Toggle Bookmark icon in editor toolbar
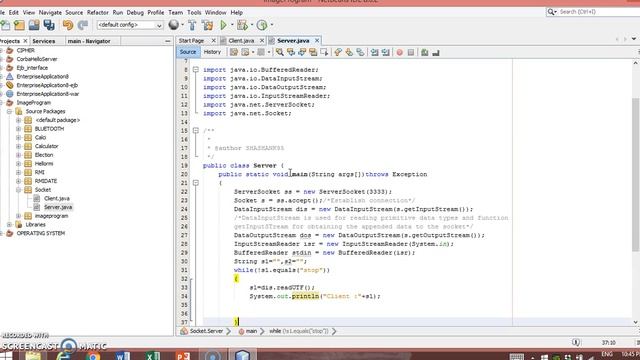The width and height of the screenshot is (640, 360). point(360,52)
